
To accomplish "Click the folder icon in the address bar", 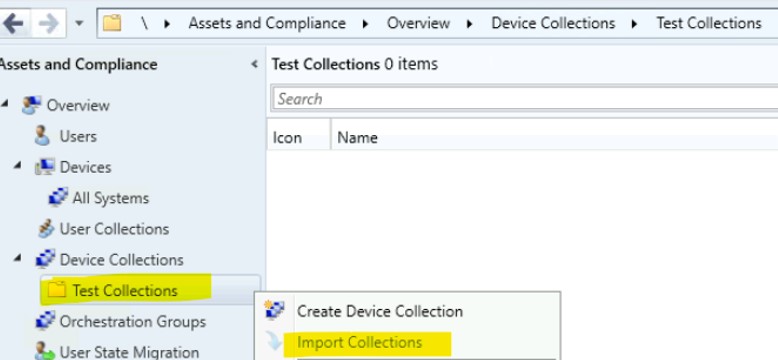I will [112, 23].
